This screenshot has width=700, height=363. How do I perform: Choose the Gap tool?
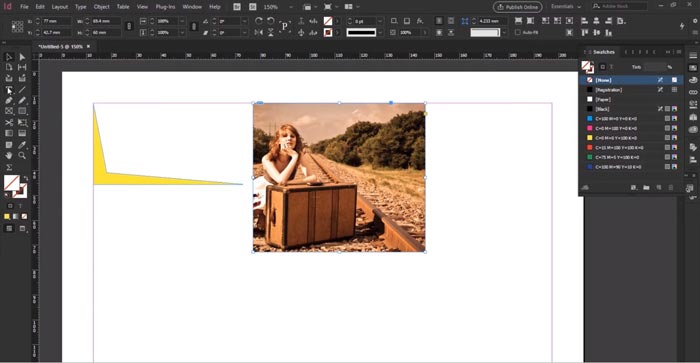(22, 67)
